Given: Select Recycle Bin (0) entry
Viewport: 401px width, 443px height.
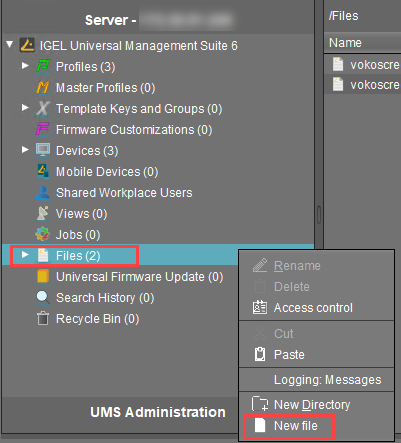Looking at the screenshot, I should 97,319.
